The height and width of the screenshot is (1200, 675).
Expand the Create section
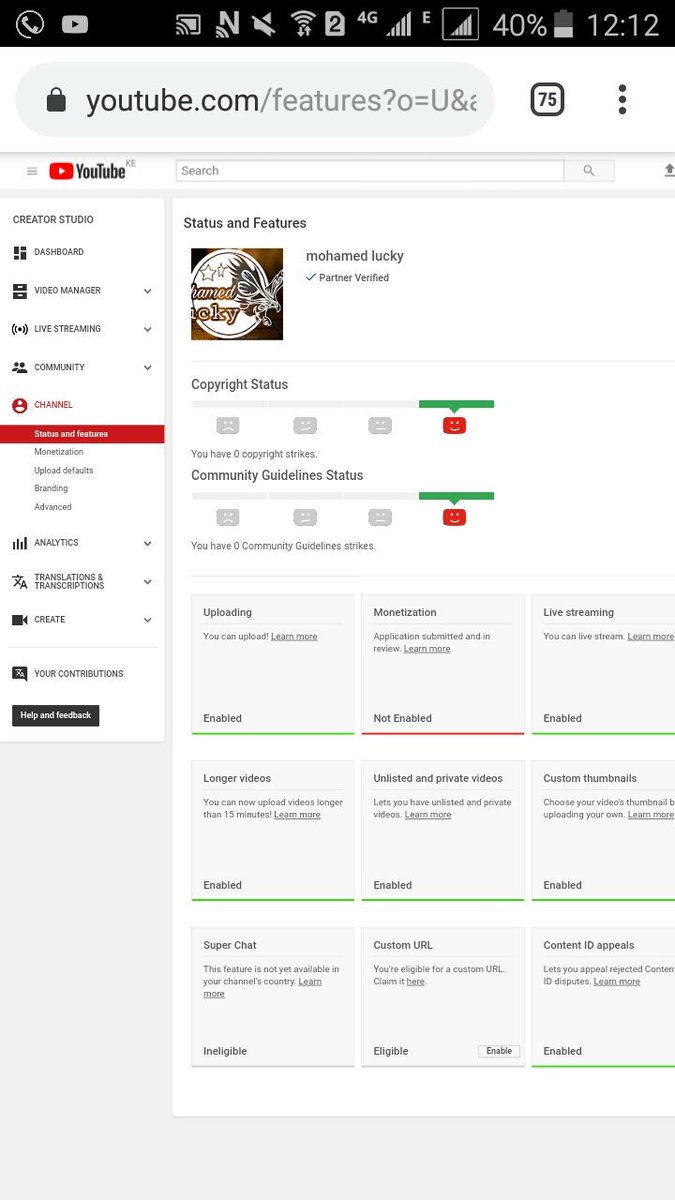pos(147,620)
